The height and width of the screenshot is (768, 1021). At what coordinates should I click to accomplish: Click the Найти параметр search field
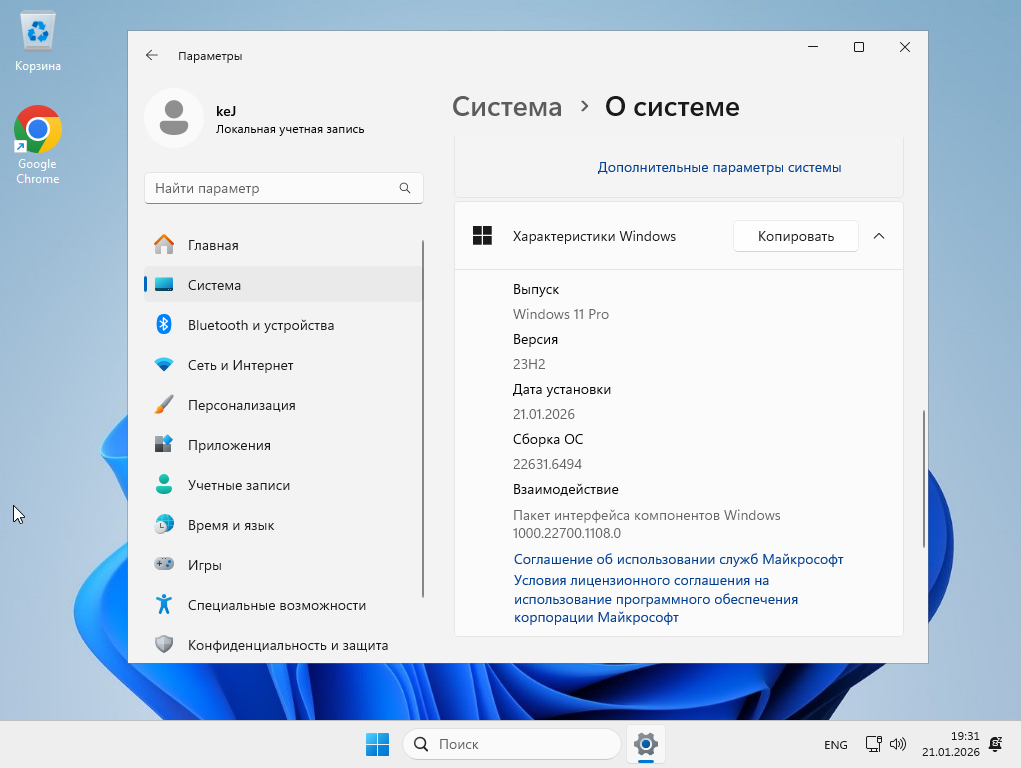(x=270, y=188)
